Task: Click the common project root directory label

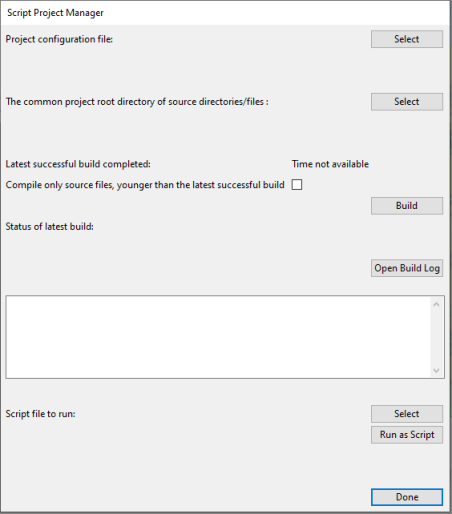Action: [x=137, y=102]
